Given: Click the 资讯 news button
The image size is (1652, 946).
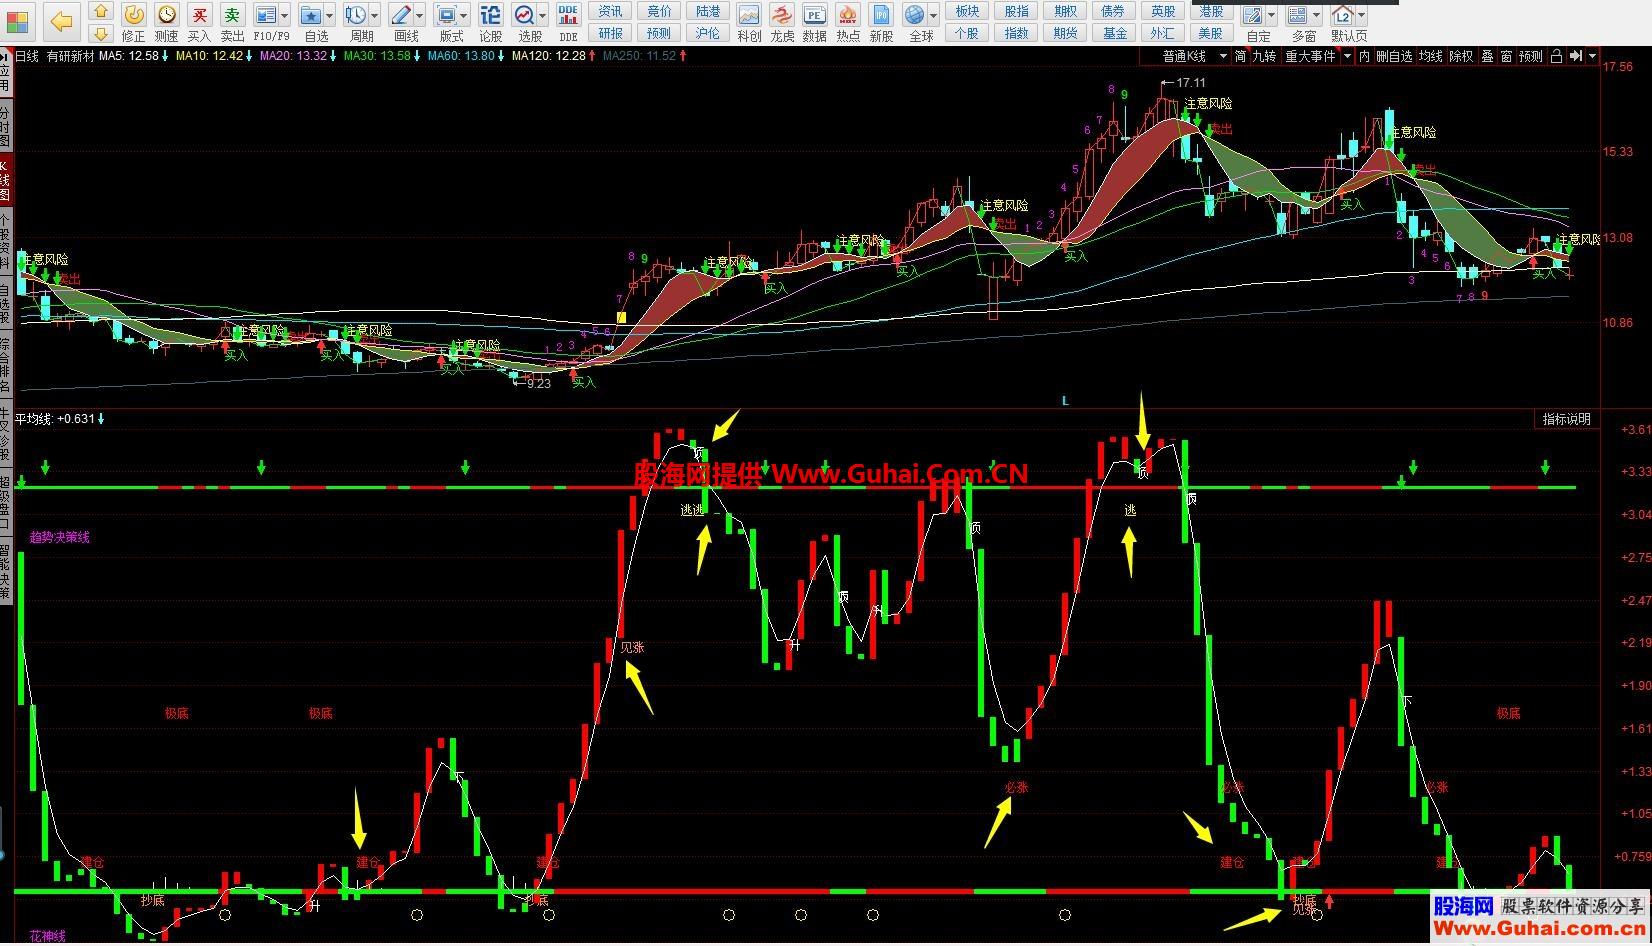Looking at the screenshot, I should (x=610, y=11).
